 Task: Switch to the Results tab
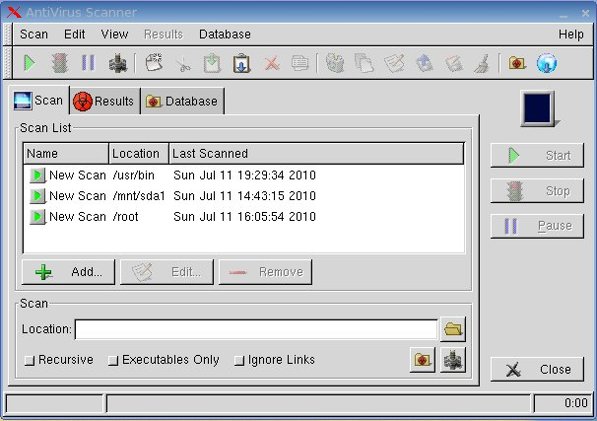[105, 101]
